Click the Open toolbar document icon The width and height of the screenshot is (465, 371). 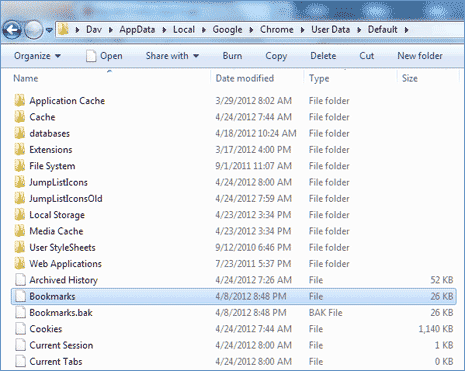point(91,56)
